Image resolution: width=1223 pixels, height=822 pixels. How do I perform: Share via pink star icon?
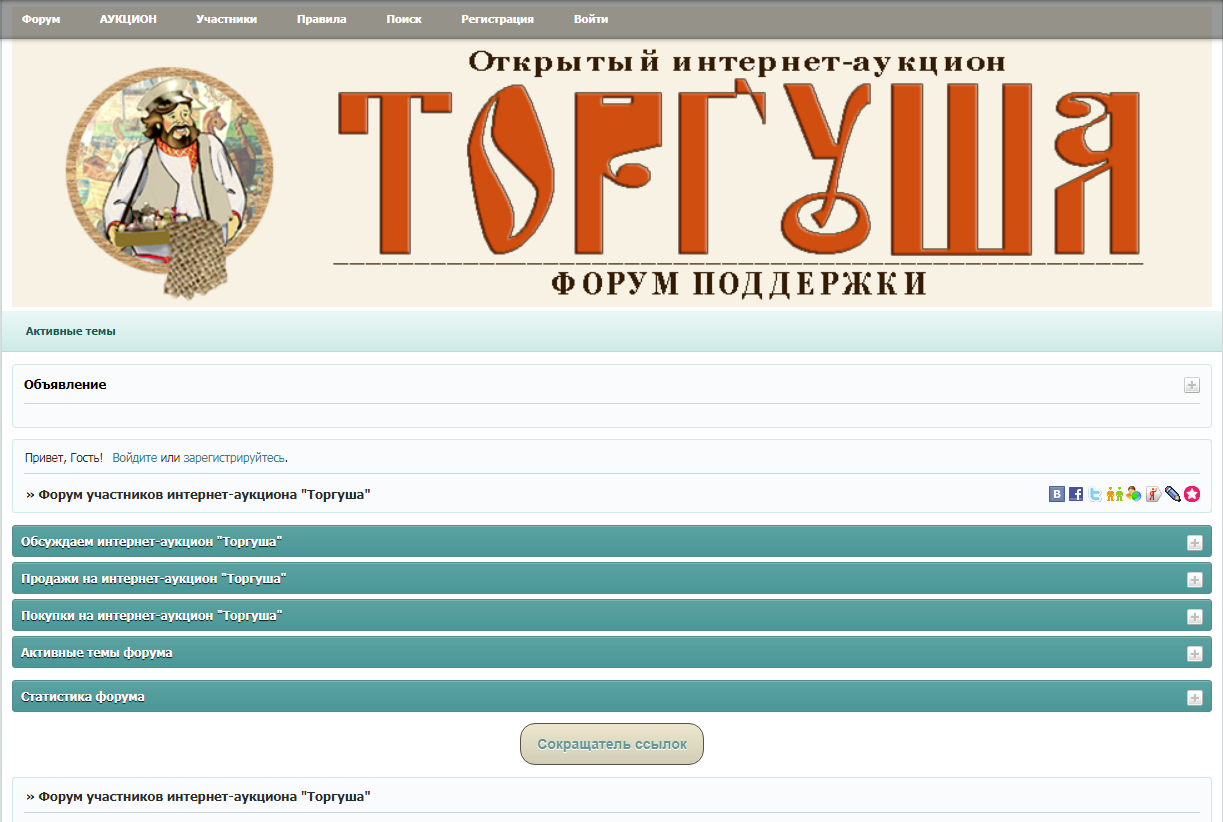pyautogui.click(x=1192, y=494)
